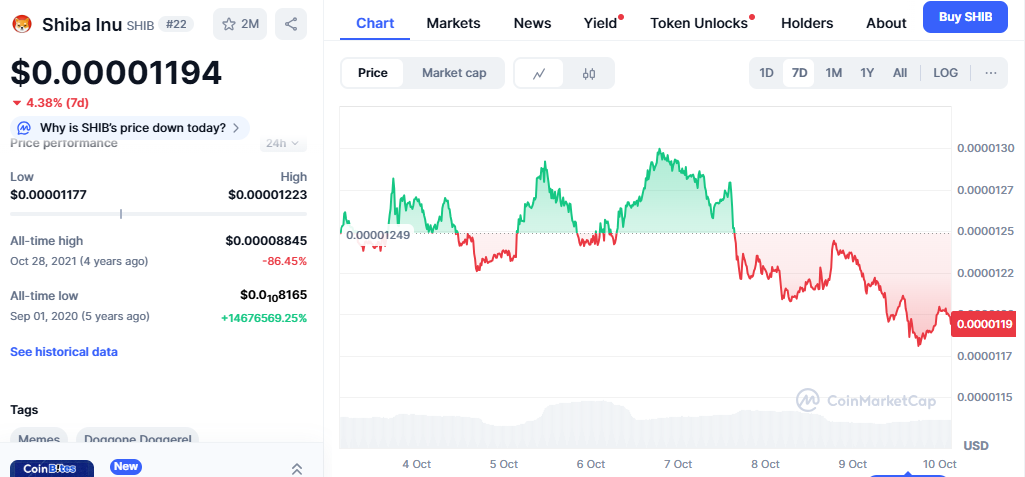Viewport: 1025px width, 477px height.
Task: Switch to line chart view icon
Action: point(539,73)
